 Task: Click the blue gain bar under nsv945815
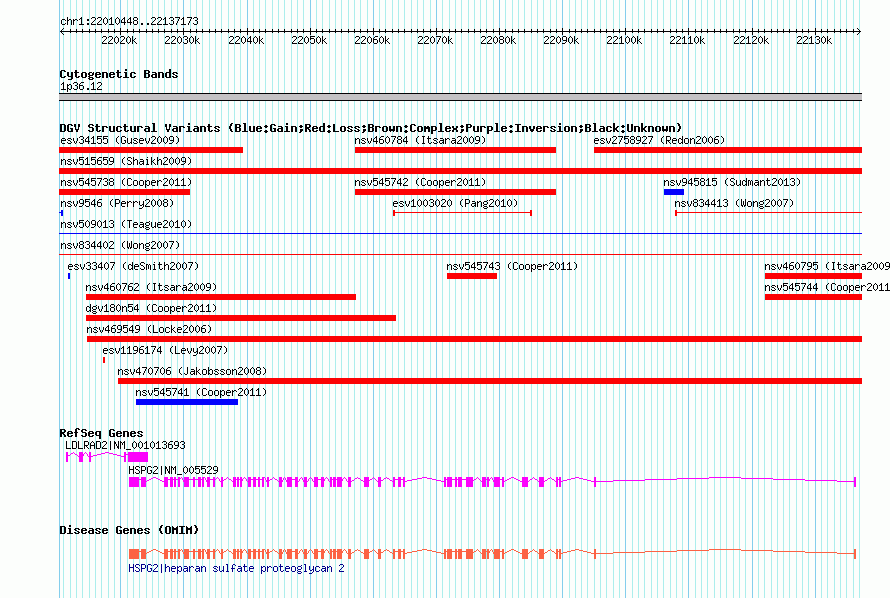674,192
